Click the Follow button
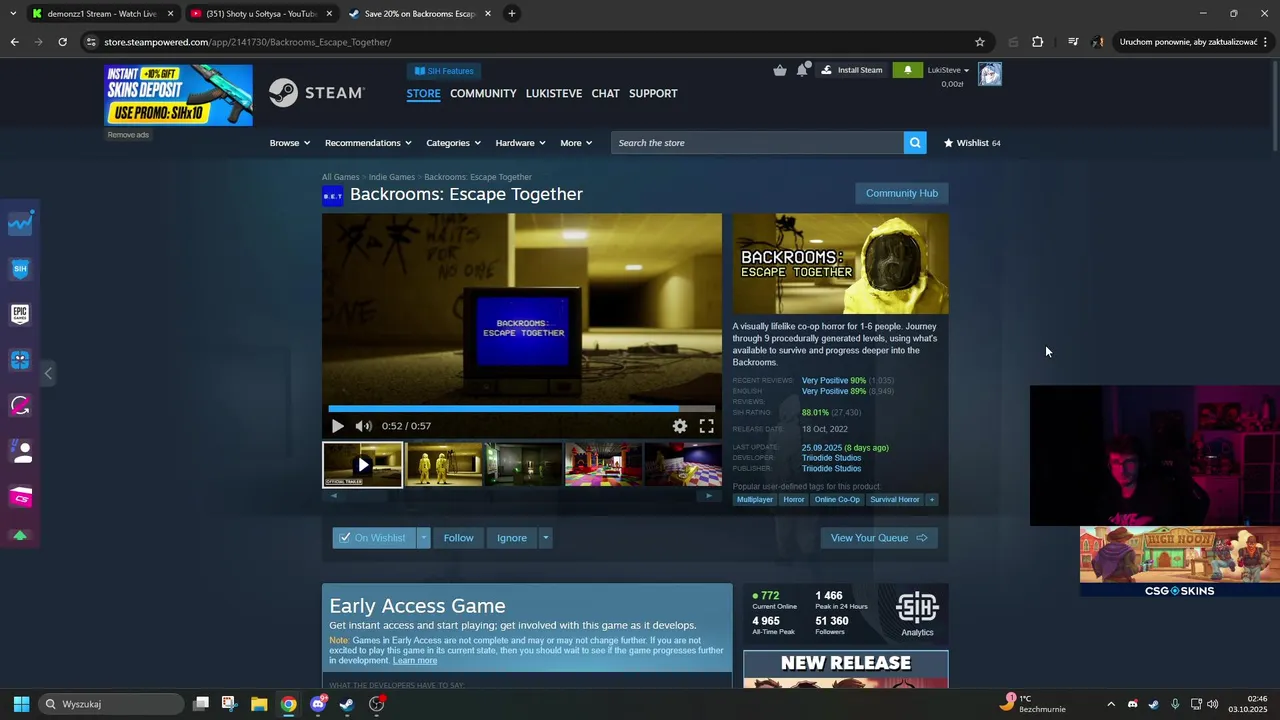Image resolution: width=1280 pixels, height=720 pixels. (x=458, y=538)
